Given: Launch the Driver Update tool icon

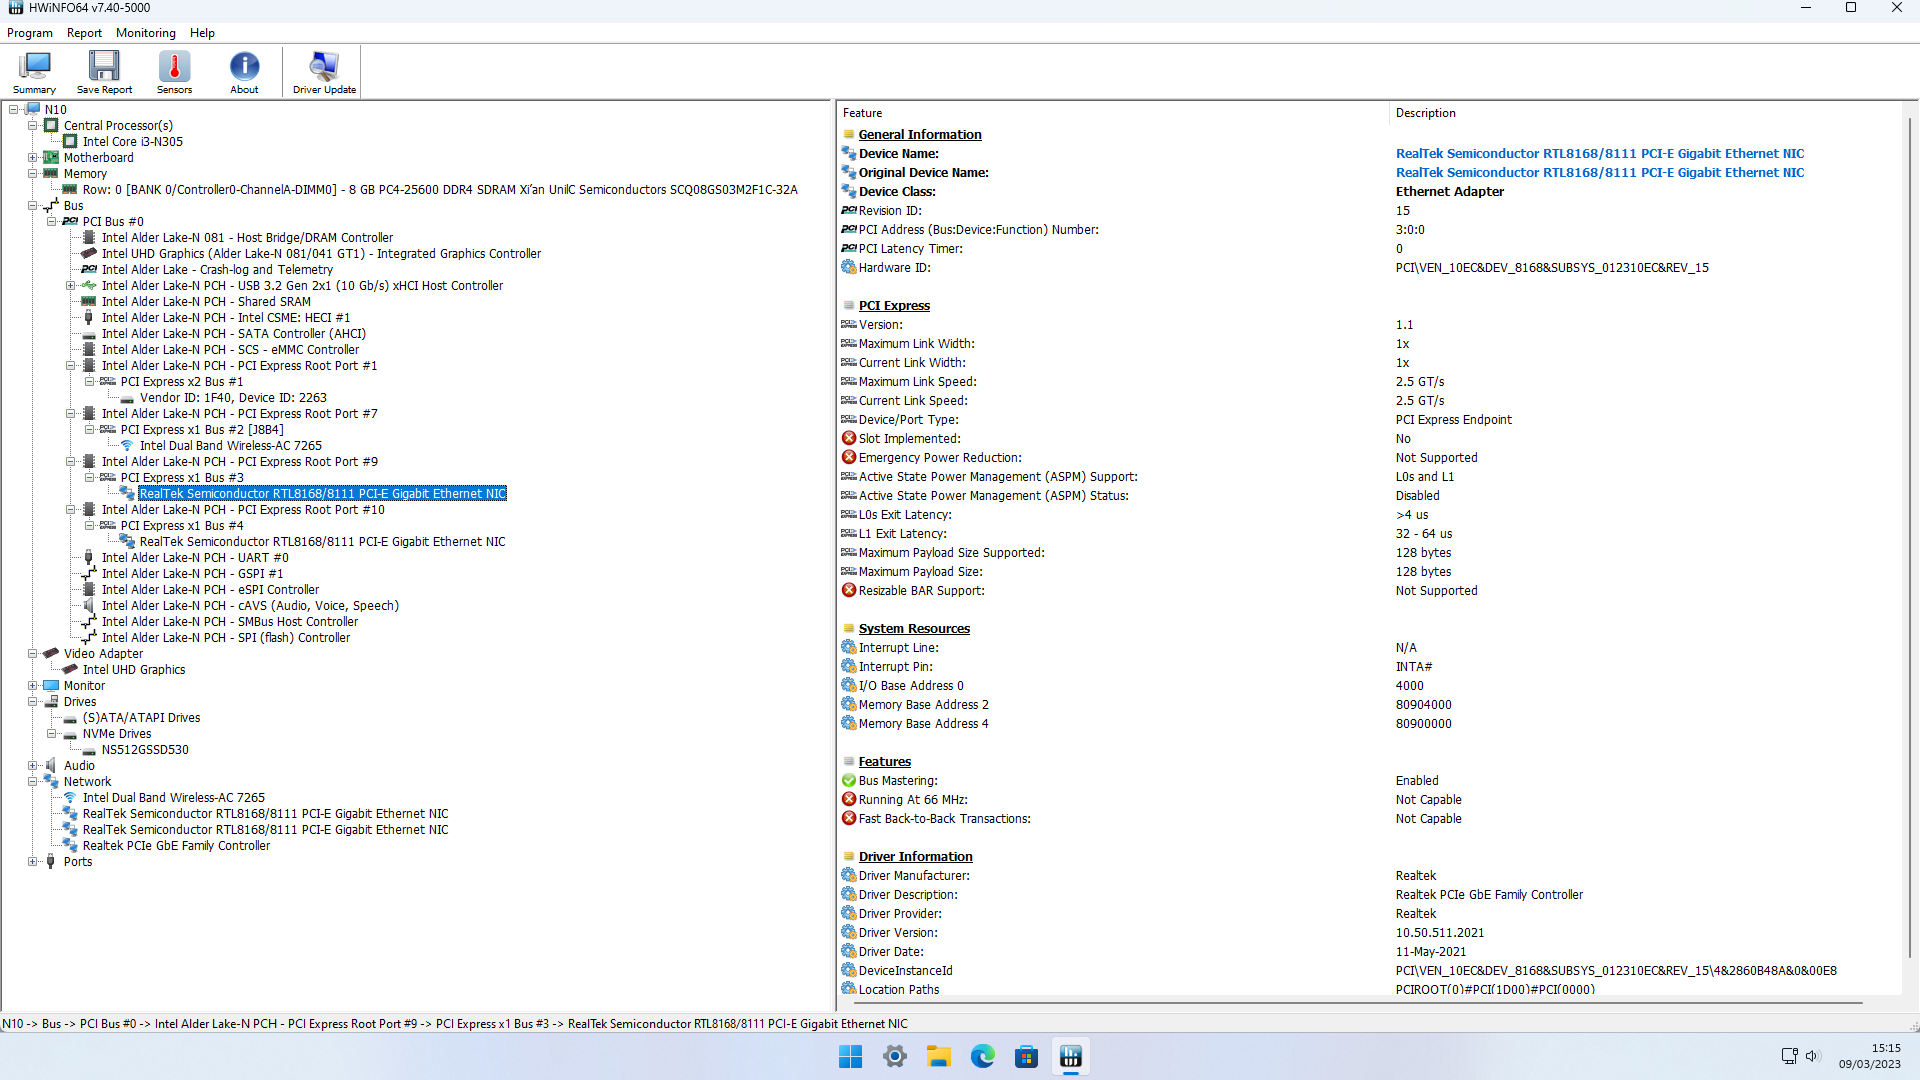Looking at the screenshot, I should [x=324, y=72].
